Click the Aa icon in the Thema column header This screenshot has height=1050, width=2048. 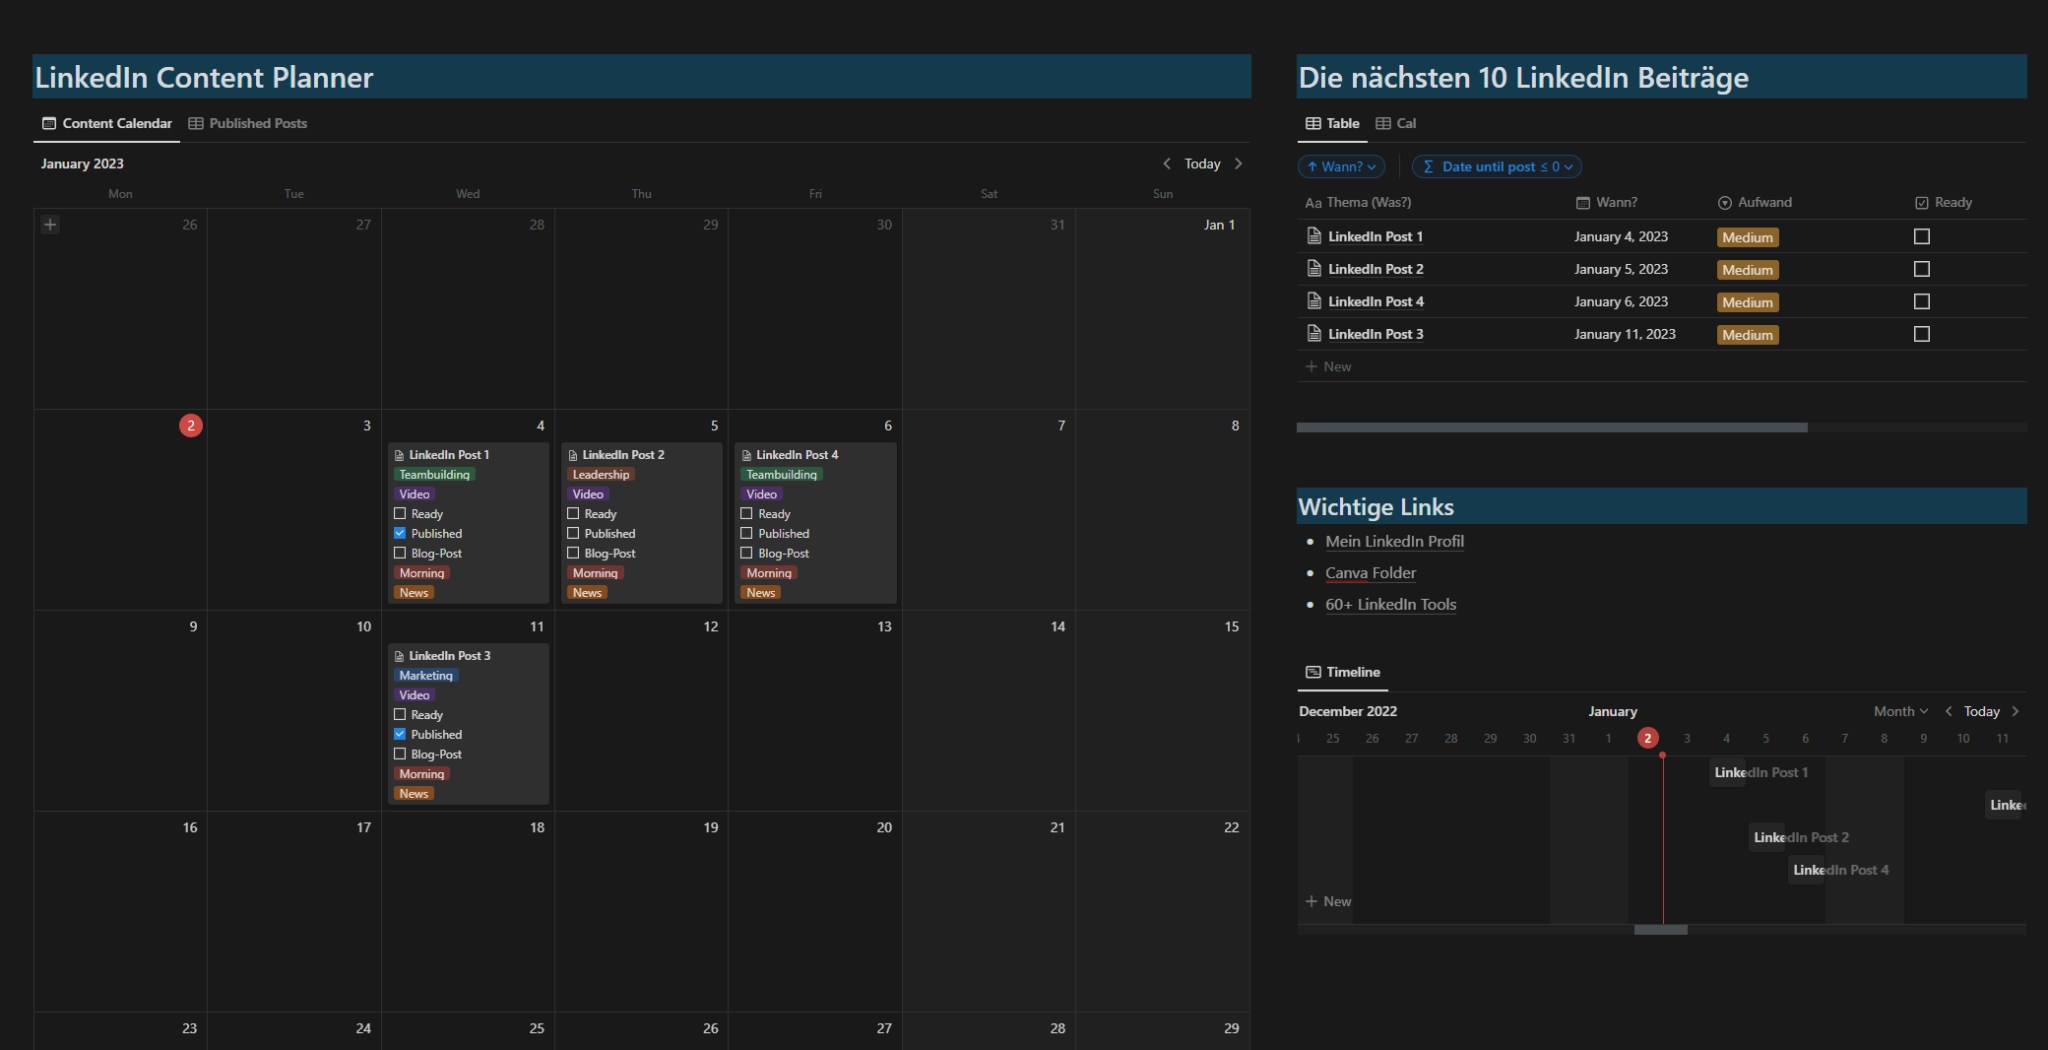(1312, 202)
